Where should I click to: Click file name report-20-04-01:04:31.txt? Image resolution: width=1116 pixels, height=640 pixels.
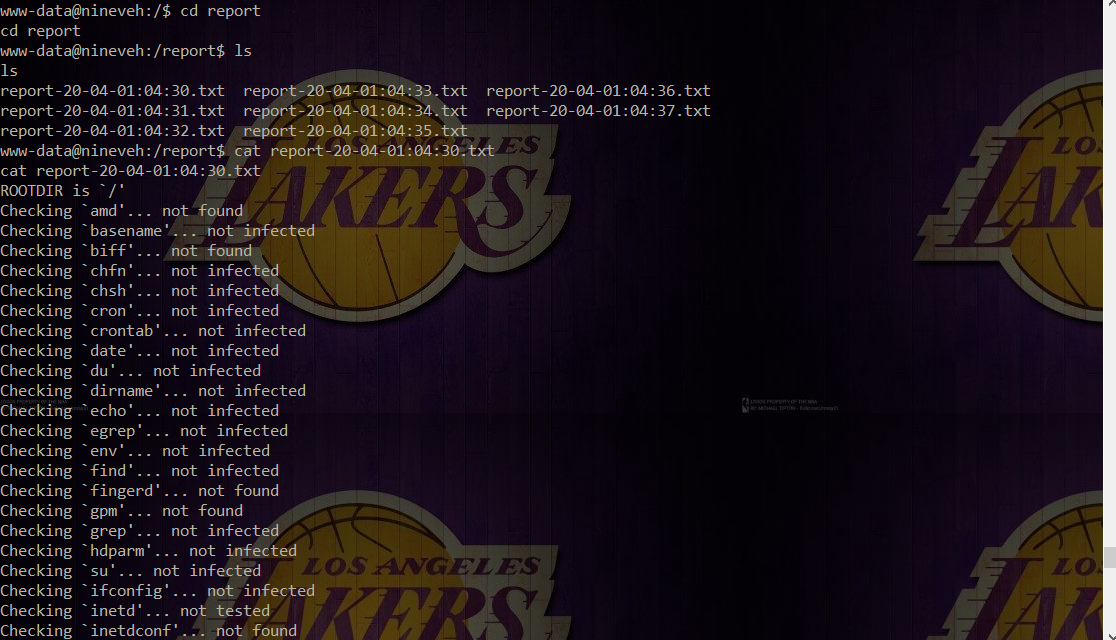pyautogui.click(x=112, y=111)
